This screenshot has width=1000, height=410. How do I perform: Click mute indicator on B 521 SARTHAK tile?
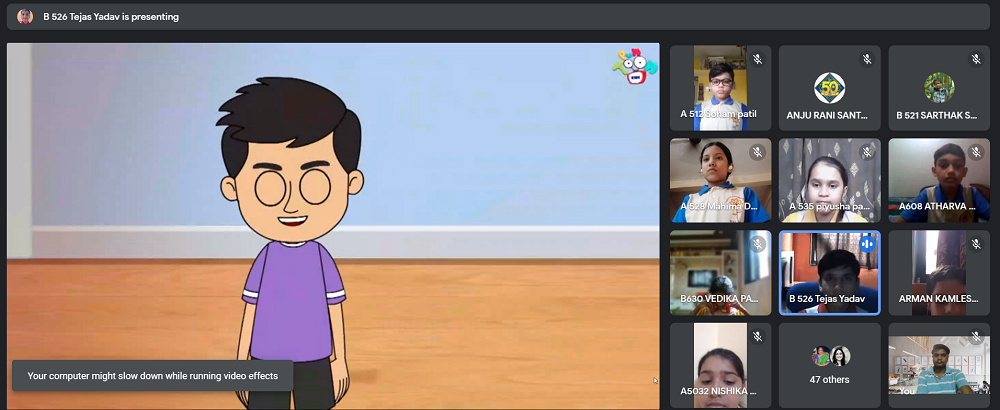976,60
